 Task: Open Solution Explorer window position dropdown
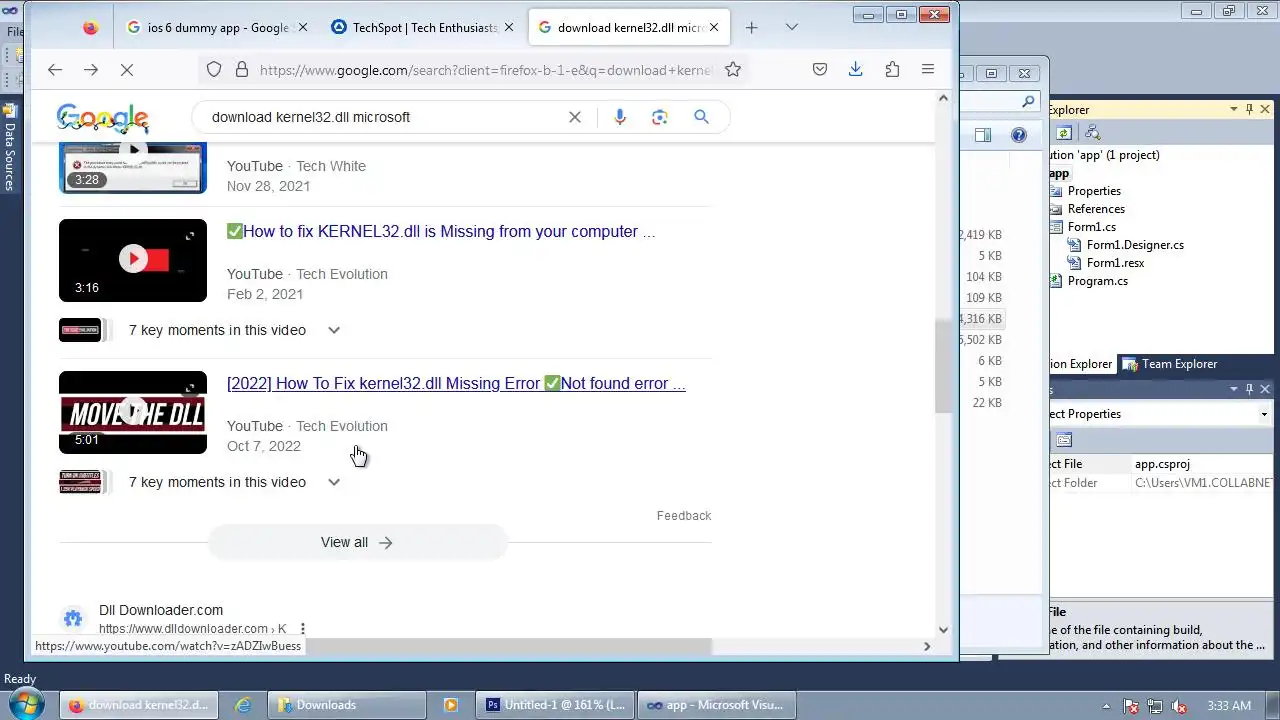click(x=1234, y=109)
